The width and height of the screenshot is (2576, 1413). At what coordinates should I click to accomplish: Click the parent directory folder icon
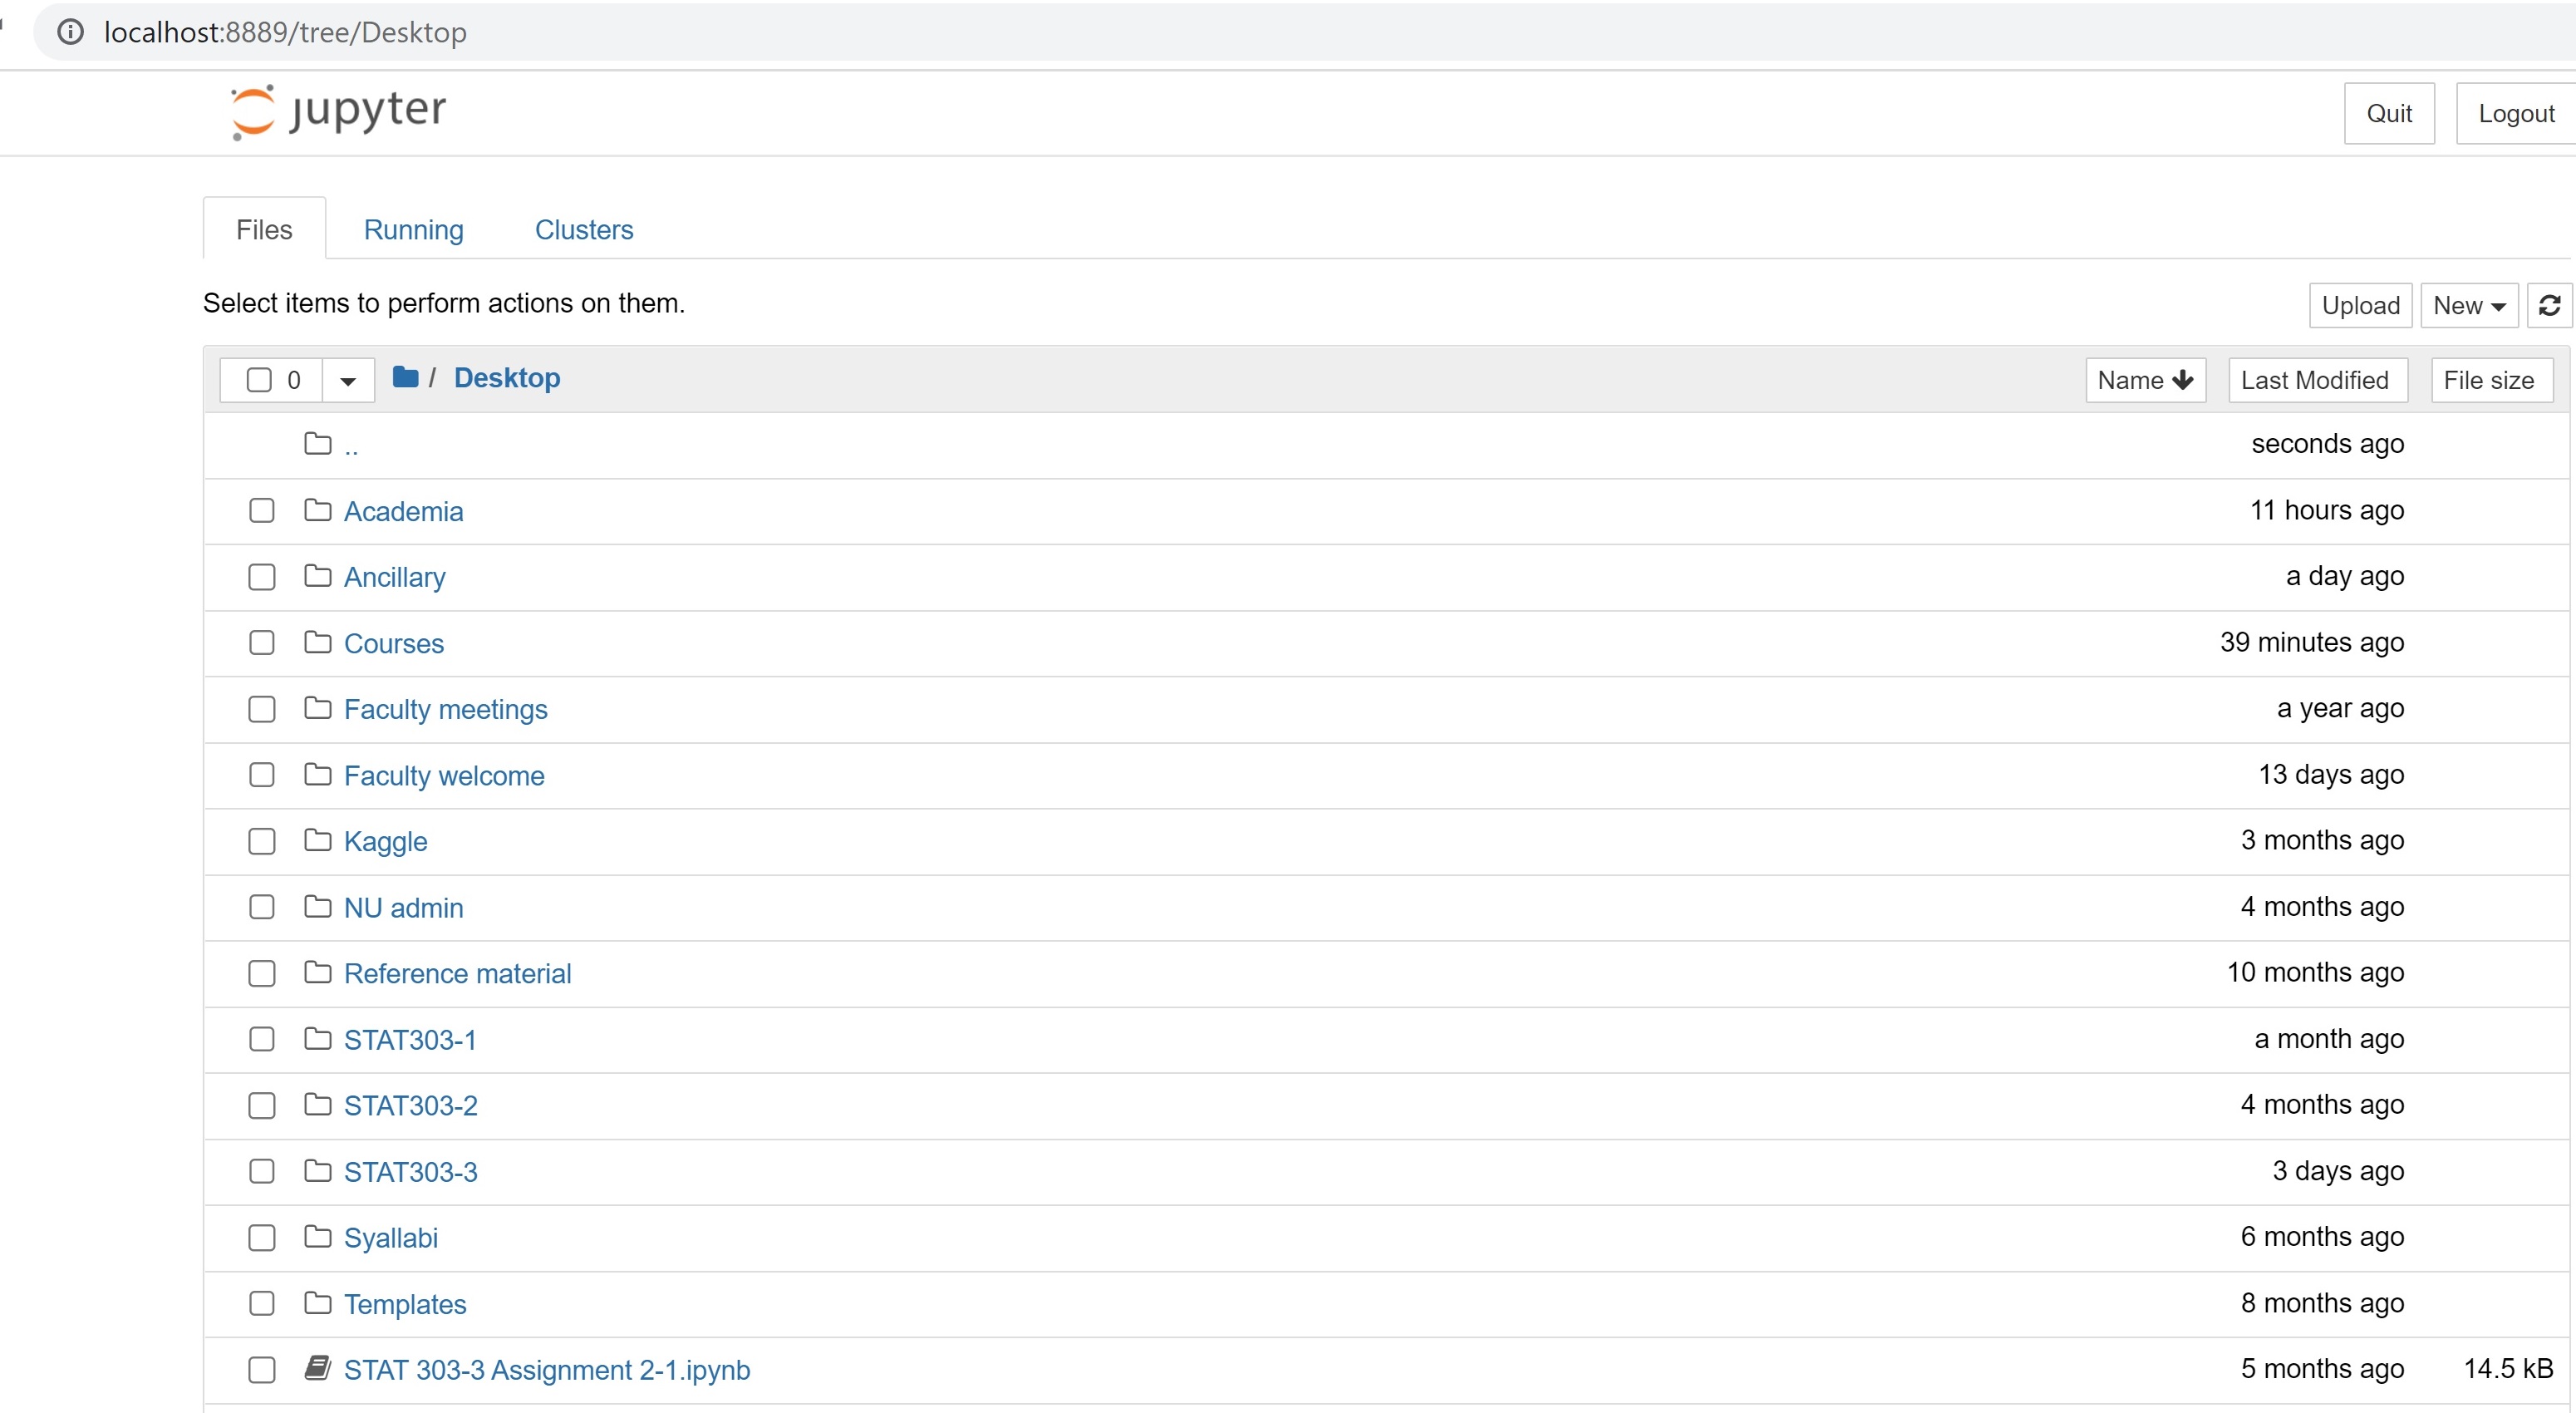click(317, 443)
